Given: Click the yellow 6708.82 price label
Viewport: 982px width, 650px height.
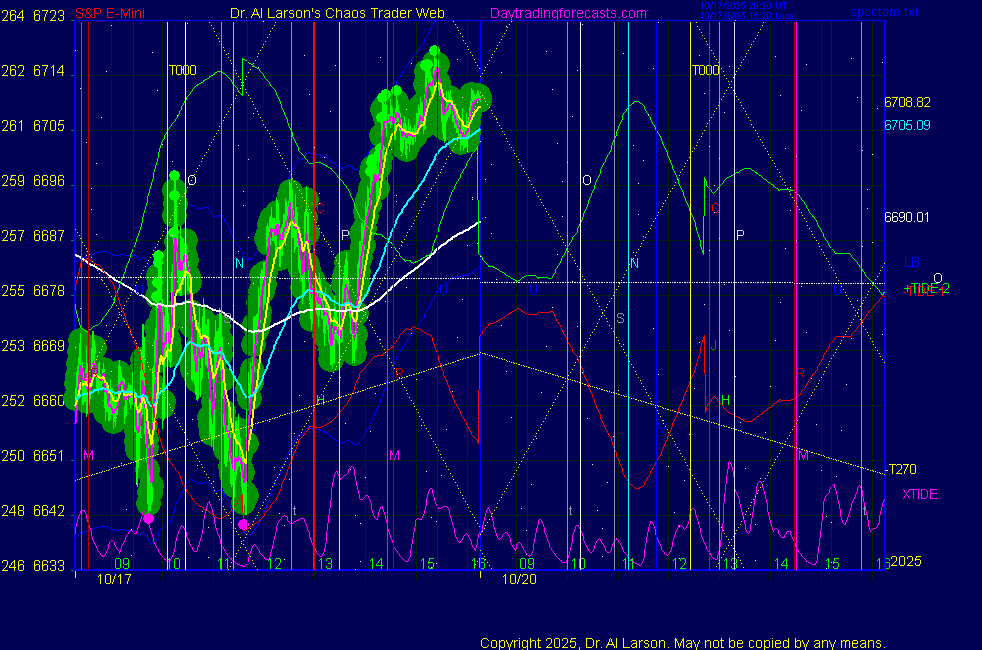Looking at the screenshot, I should (x=907, y=102).
